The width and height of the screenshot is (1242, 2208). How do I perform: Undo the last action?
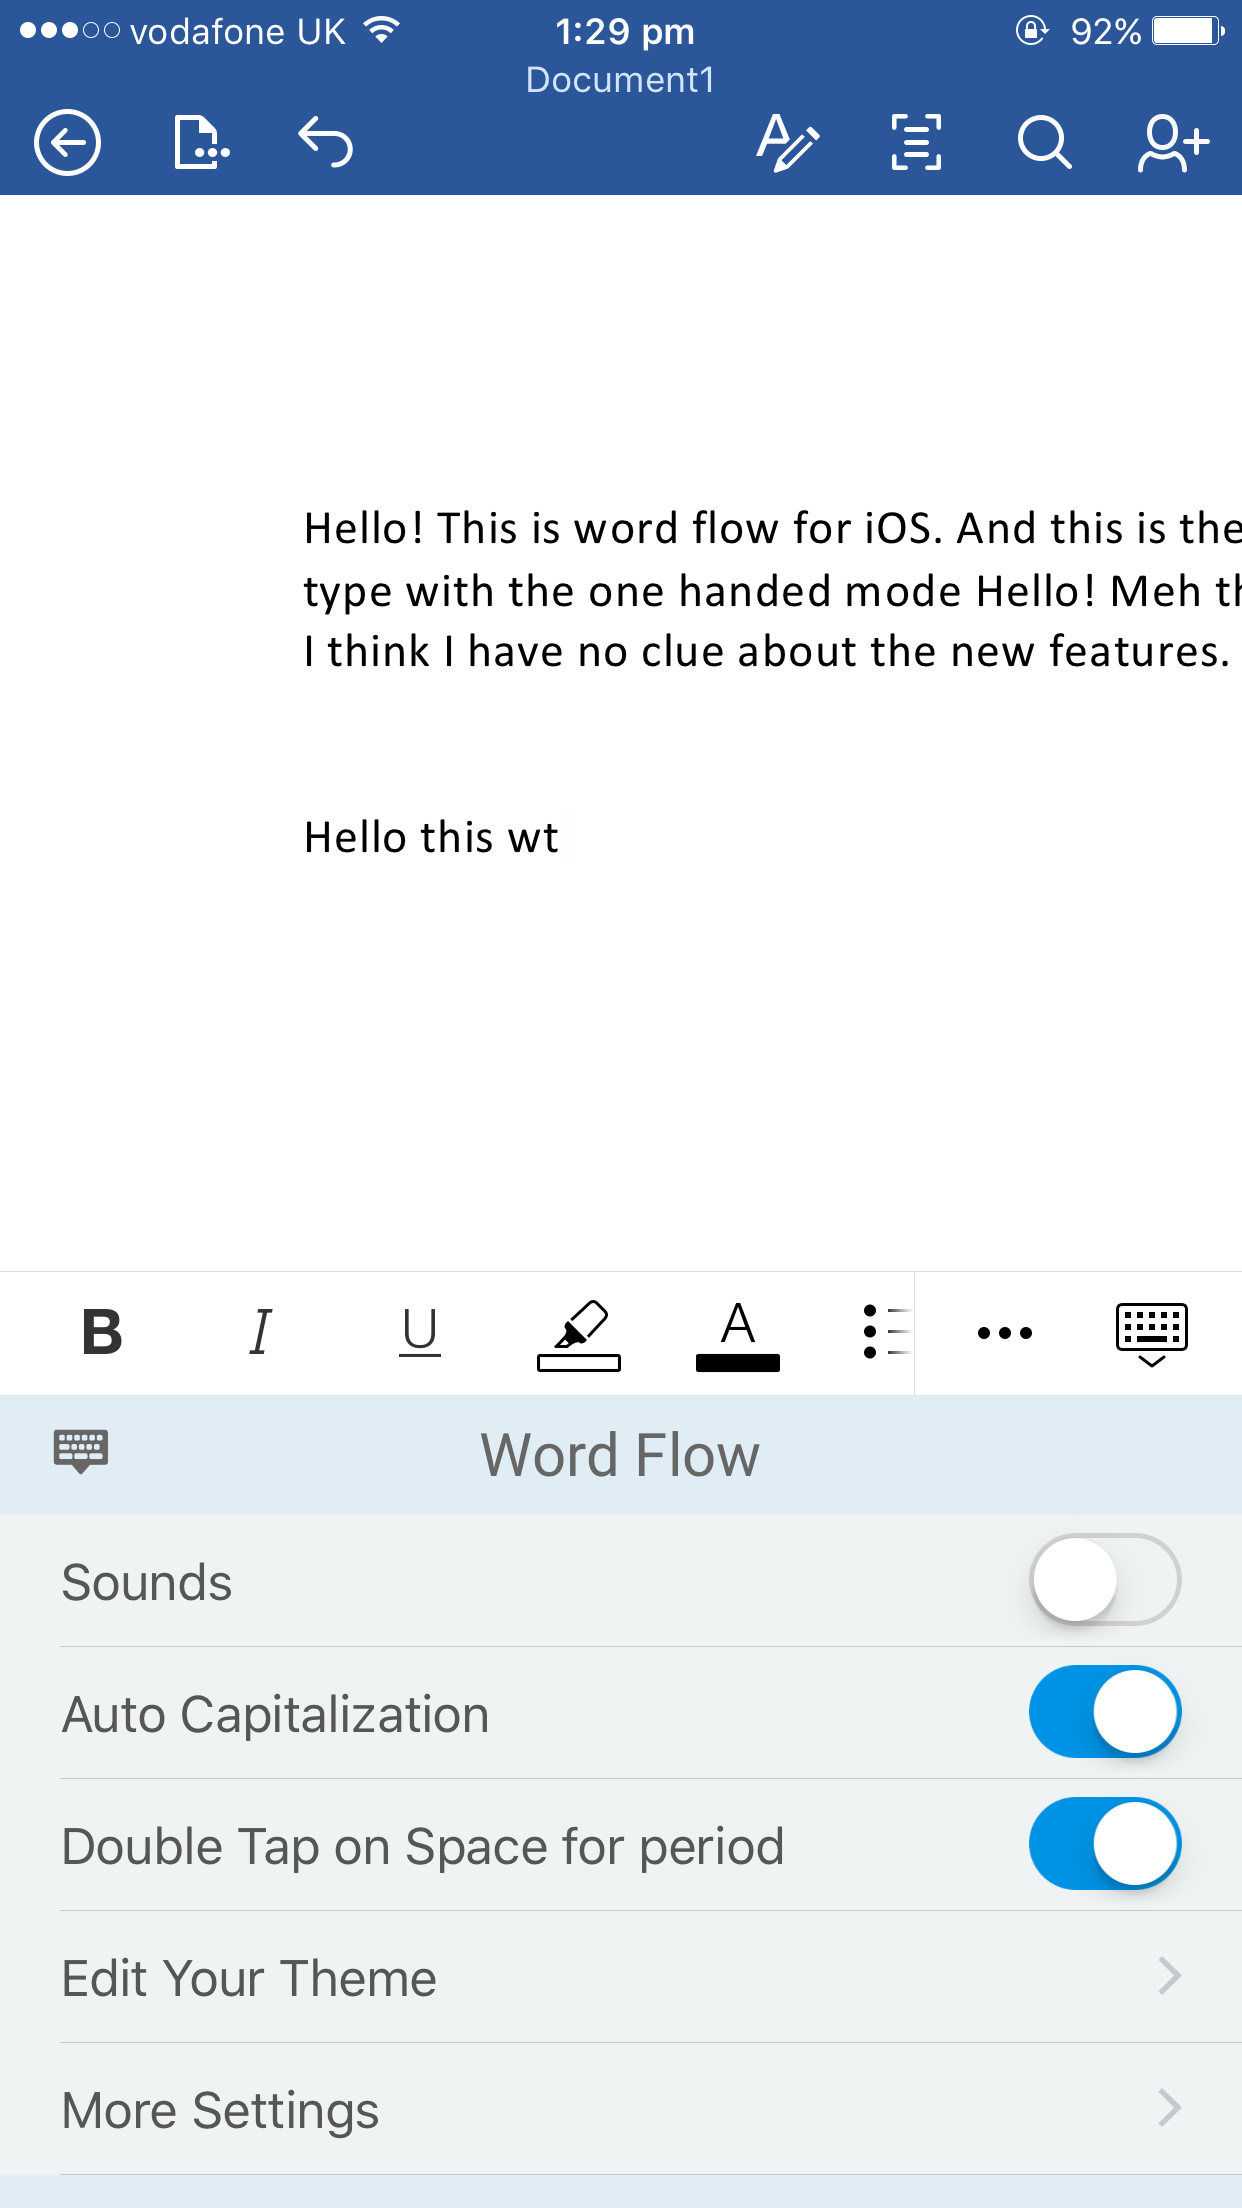[x=326, y=141]
